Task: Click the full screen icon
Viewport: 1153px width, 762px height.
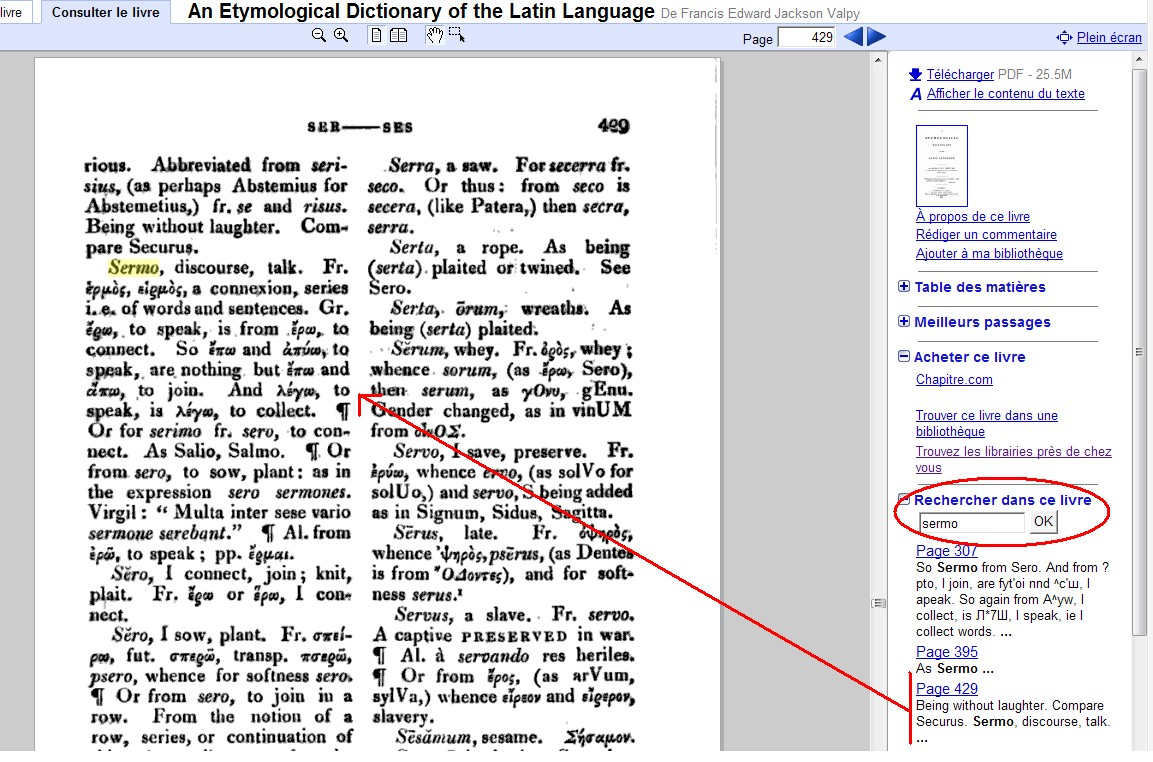Action: tap(1064, 38)
